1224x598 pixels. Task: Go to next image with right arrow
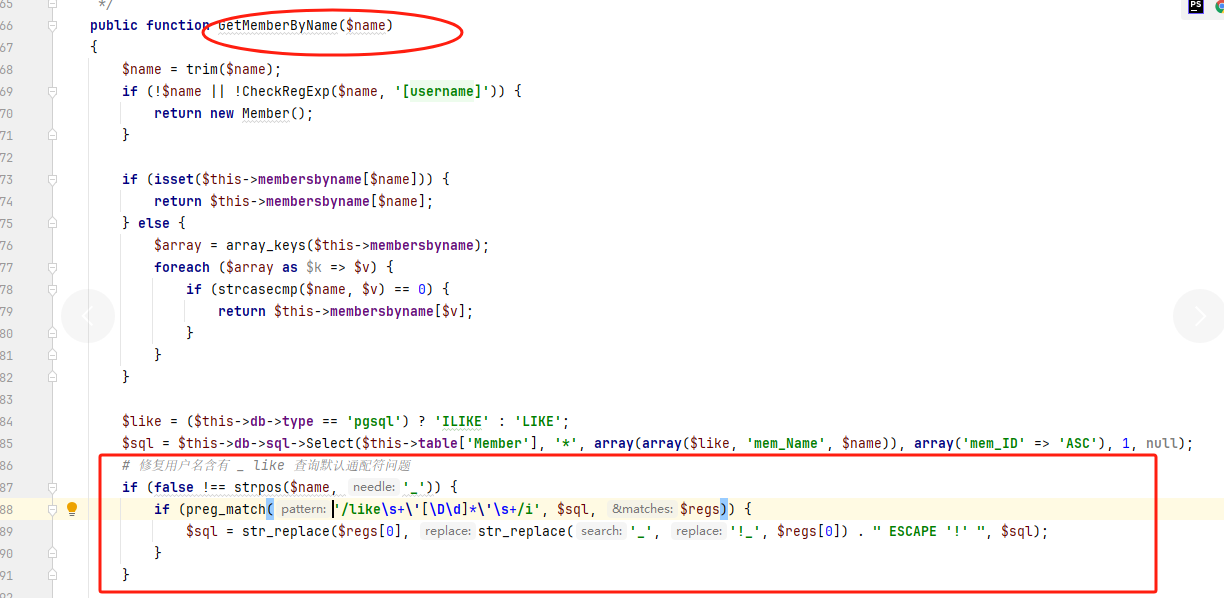coord(1199,316)
